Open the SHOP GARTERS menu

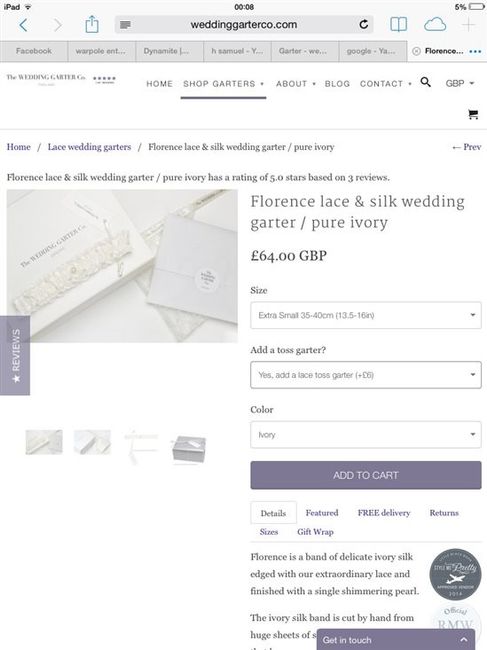[x=223, y=84]
